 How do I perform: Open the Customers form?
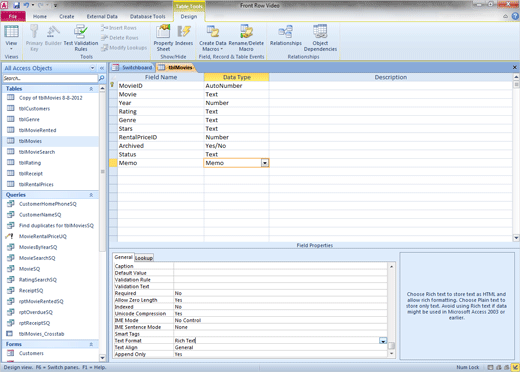pyautogui.click(x=31, y=353)
